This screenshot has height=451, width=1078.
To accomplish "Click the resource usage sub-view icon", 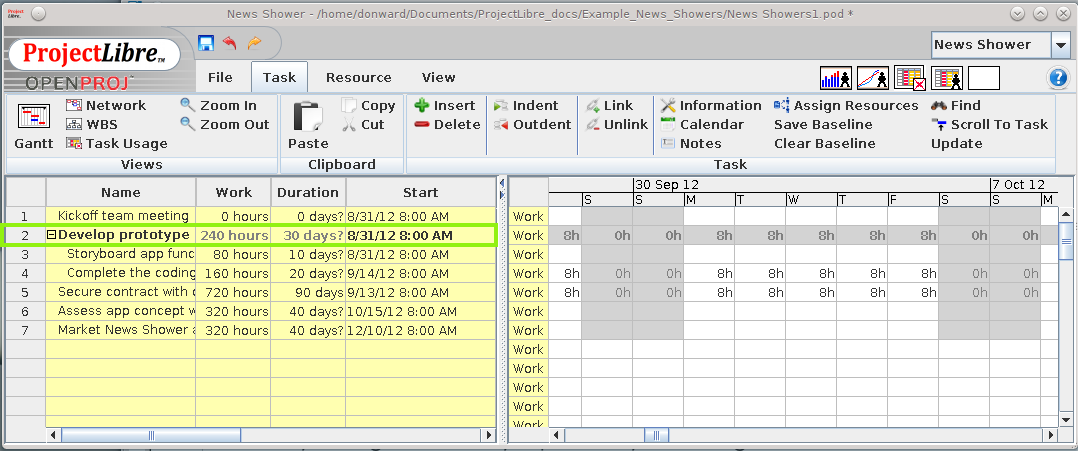I will point(947,78).
